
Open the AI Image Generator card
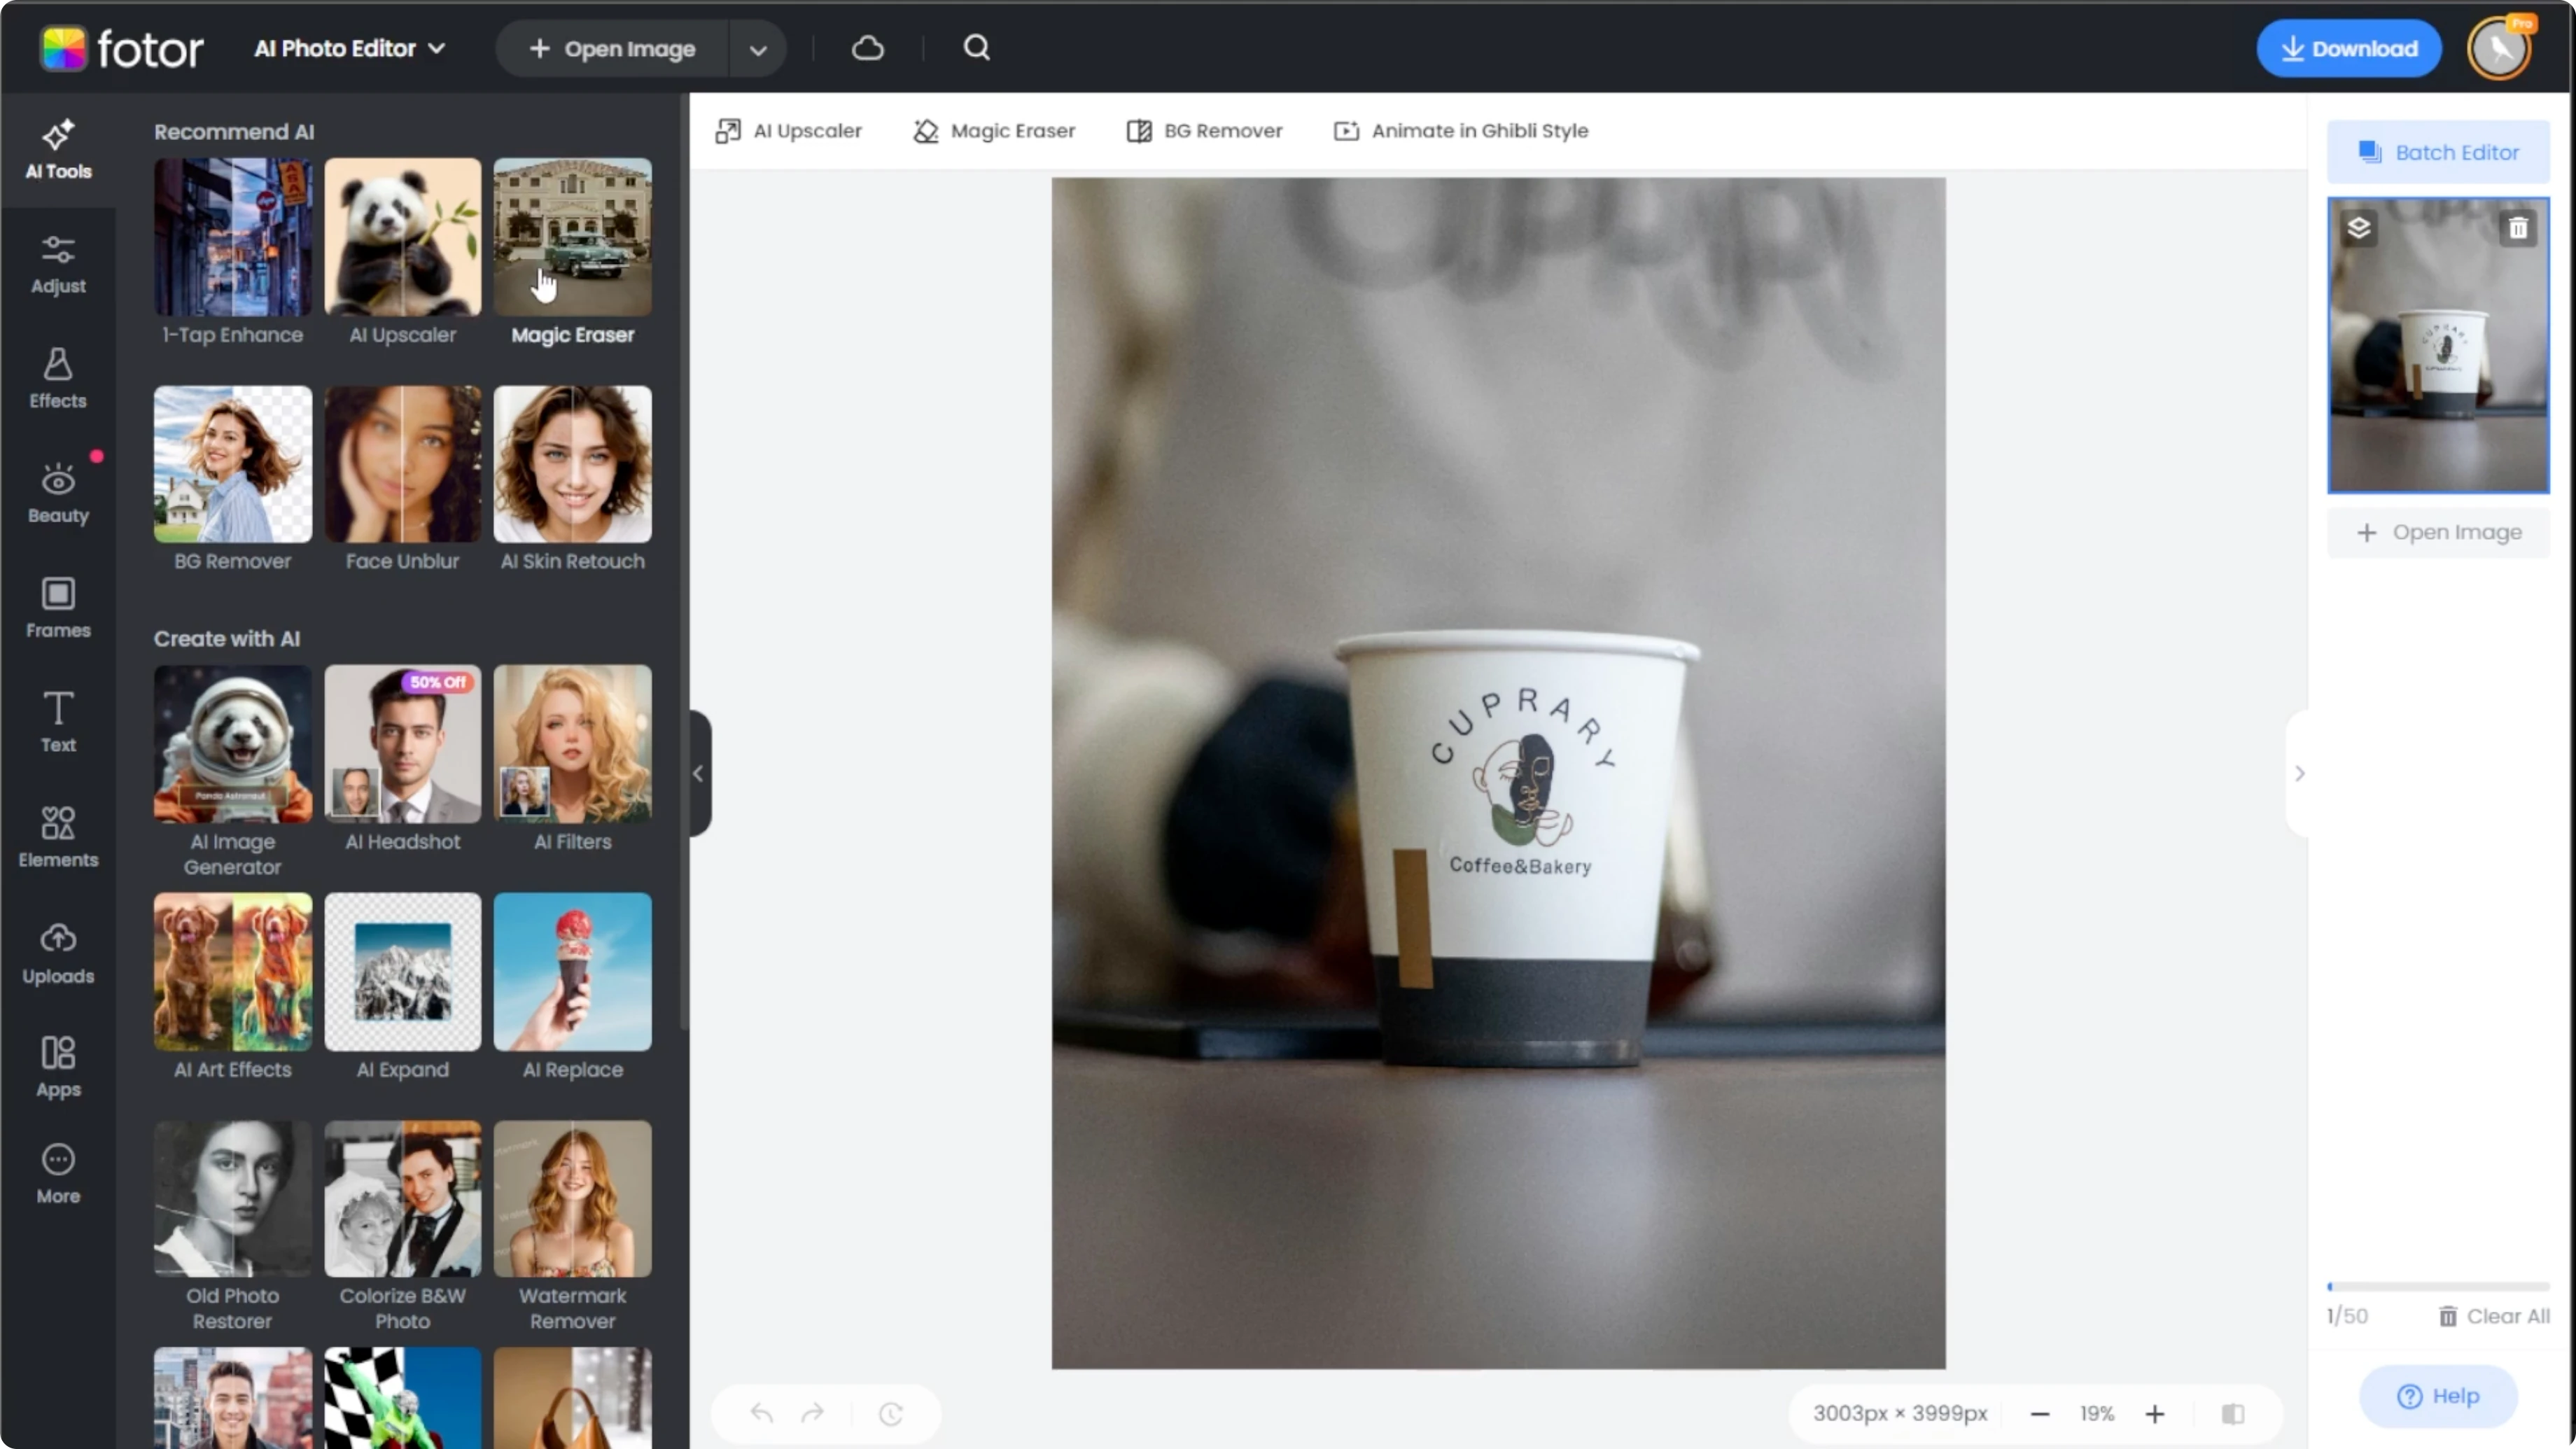(x=232, y=772)
